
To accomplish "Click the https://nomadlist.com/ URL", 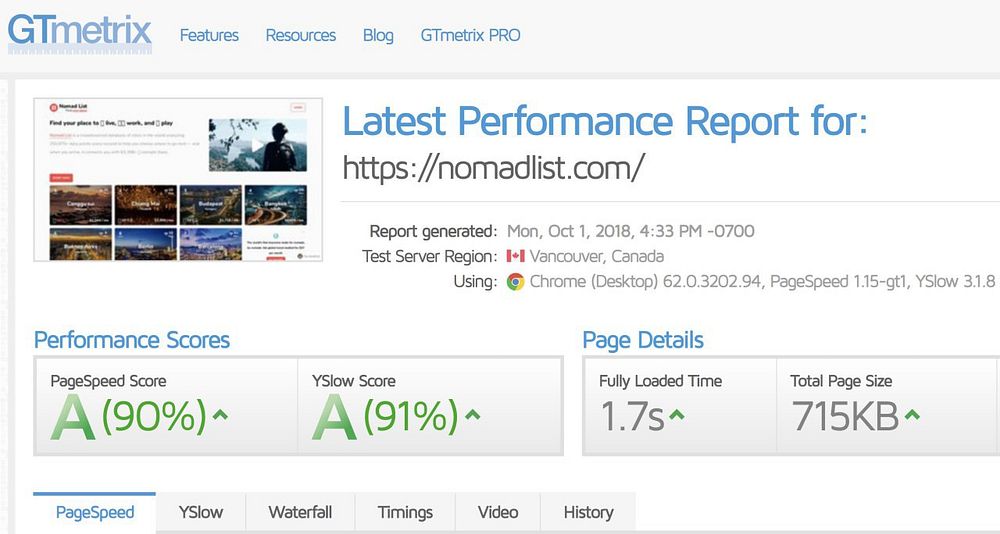I will tap(494, 168).
